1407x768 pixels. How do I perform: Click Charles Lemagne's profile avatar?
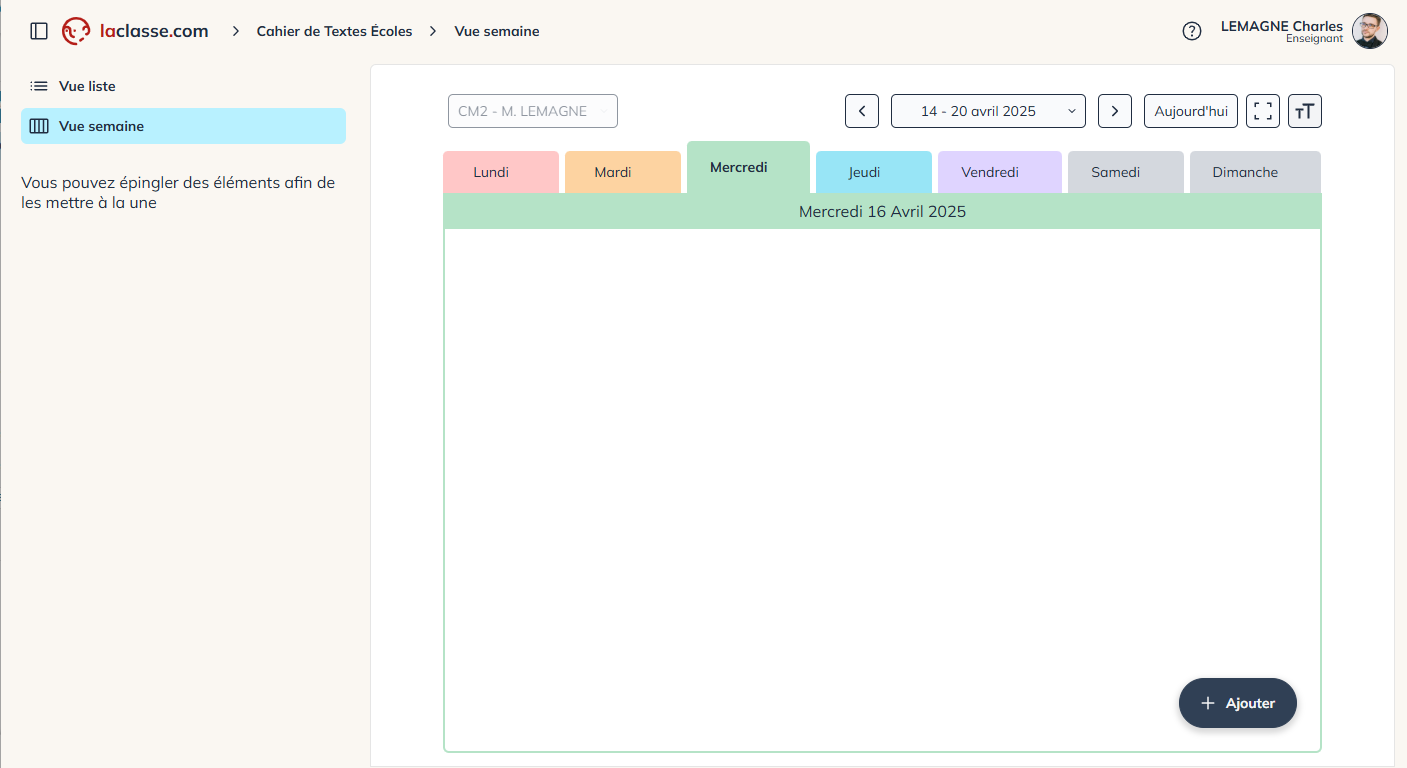1369,31
